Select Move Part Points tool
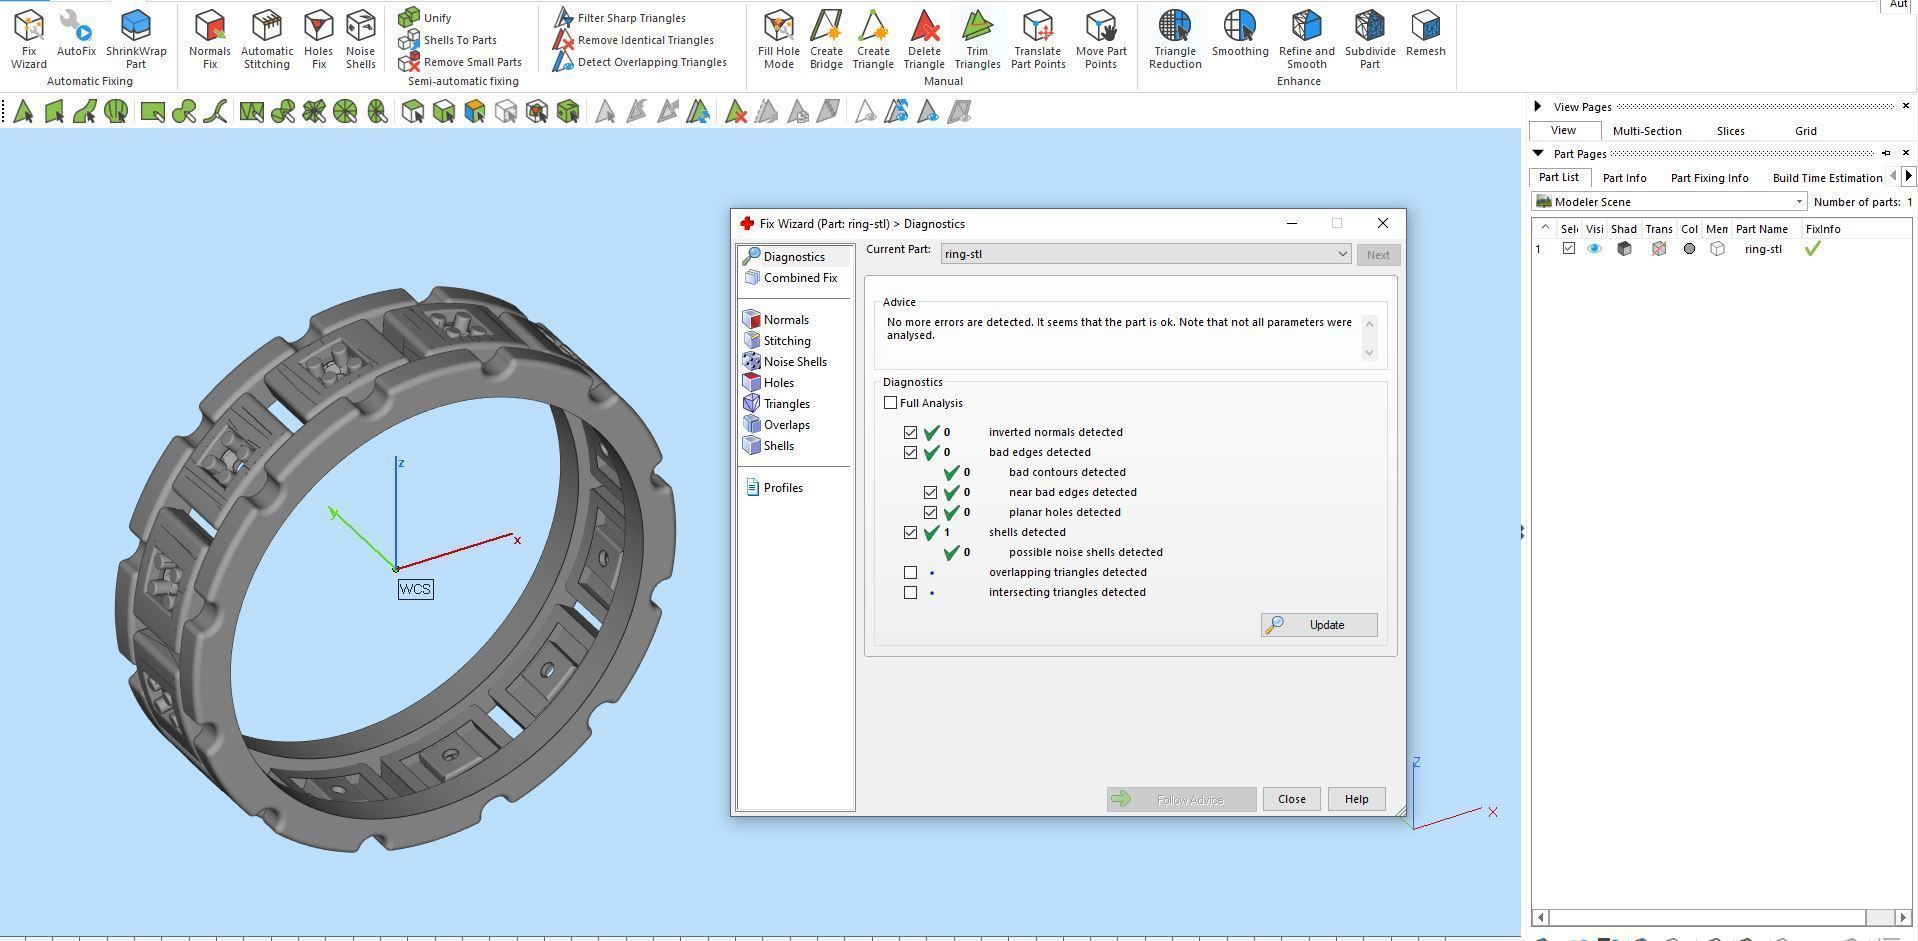 pos(1101,39)
